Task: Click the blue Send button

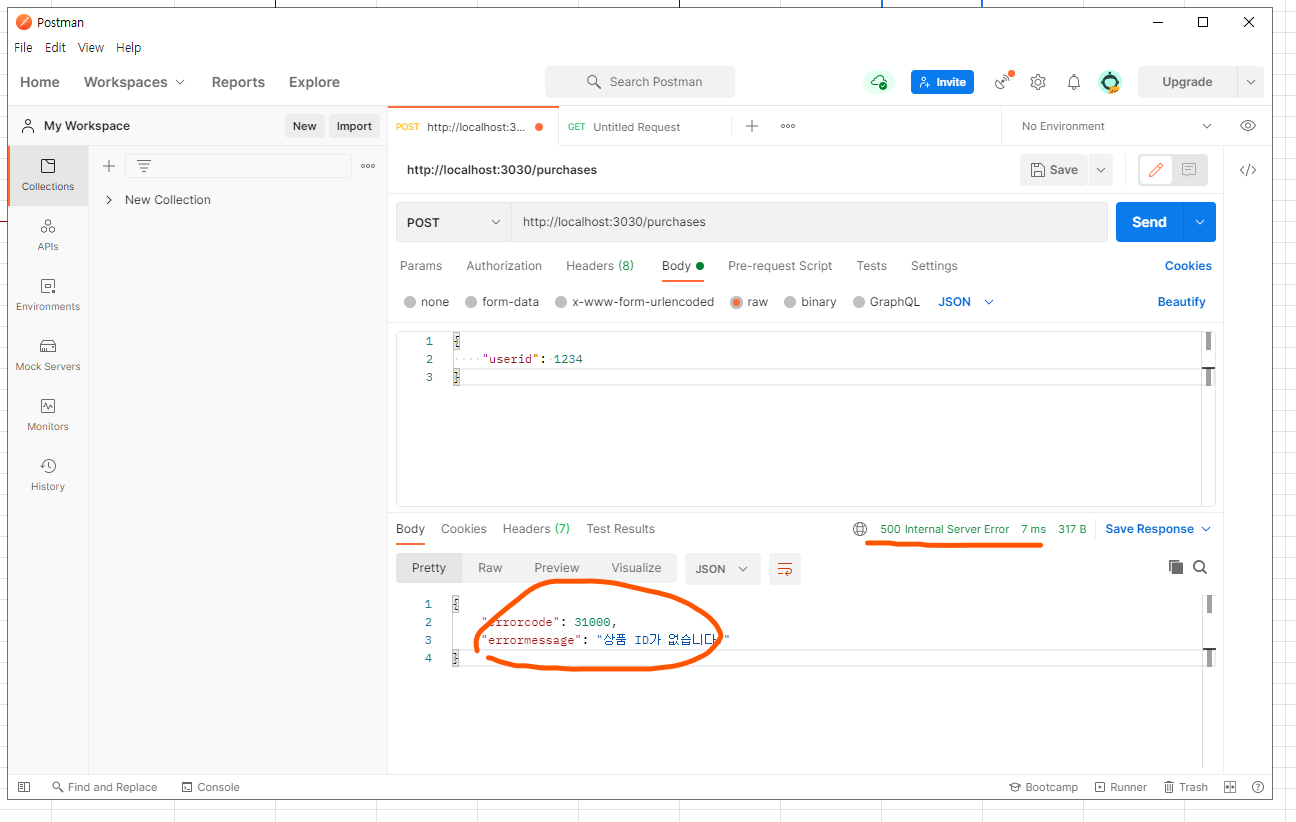Action: click(1149, 222)
